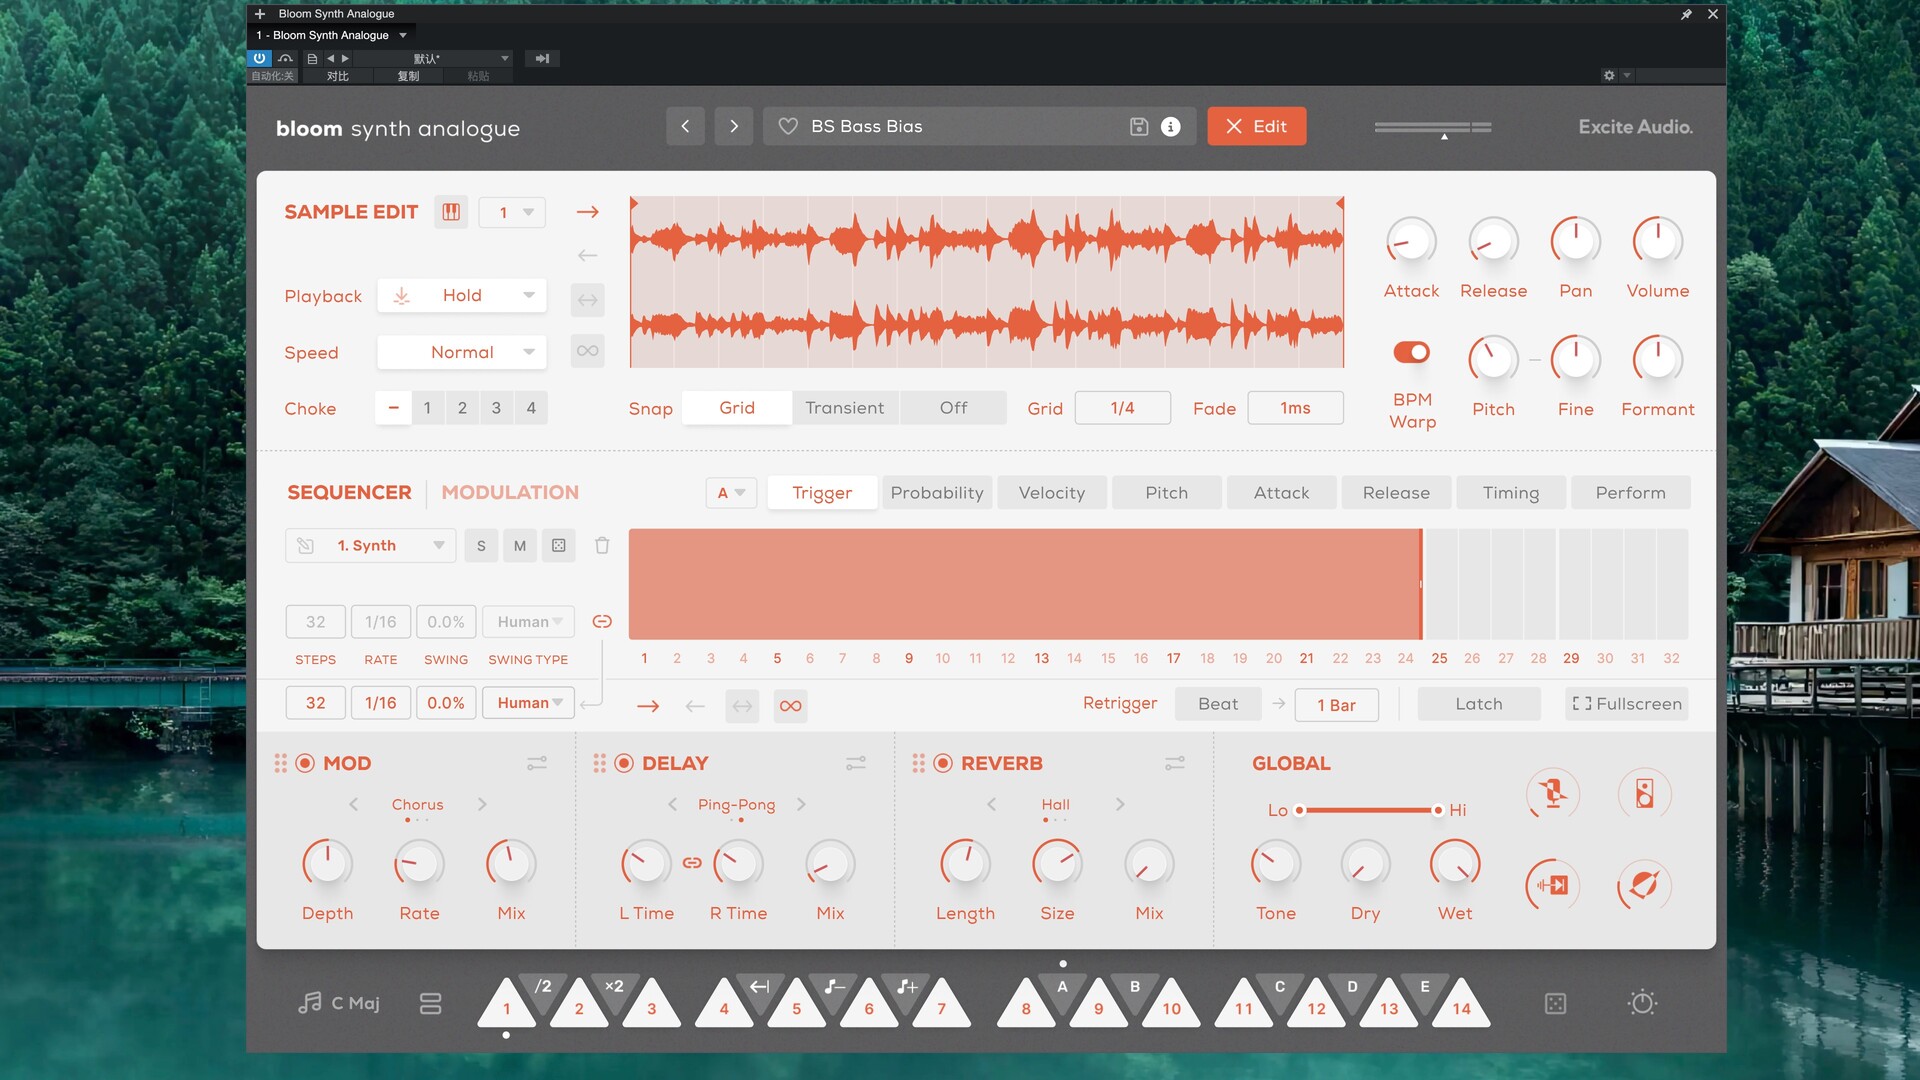Toggle sequencer loop infinity button

pyautogui.click(x=790, y=706)
